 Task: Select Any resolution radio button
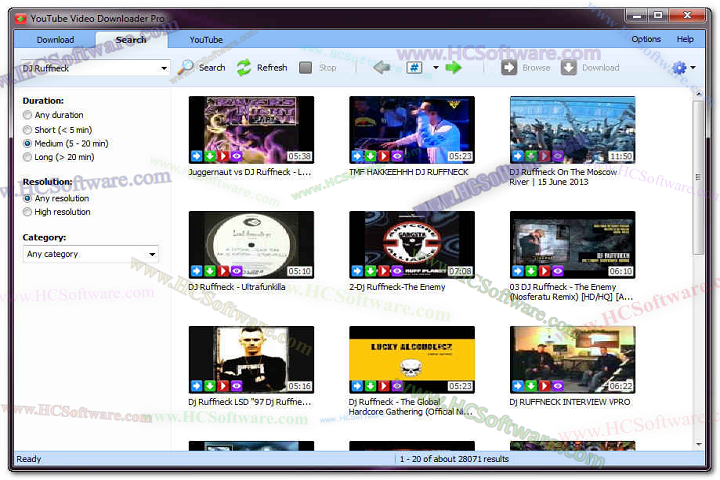28,198
